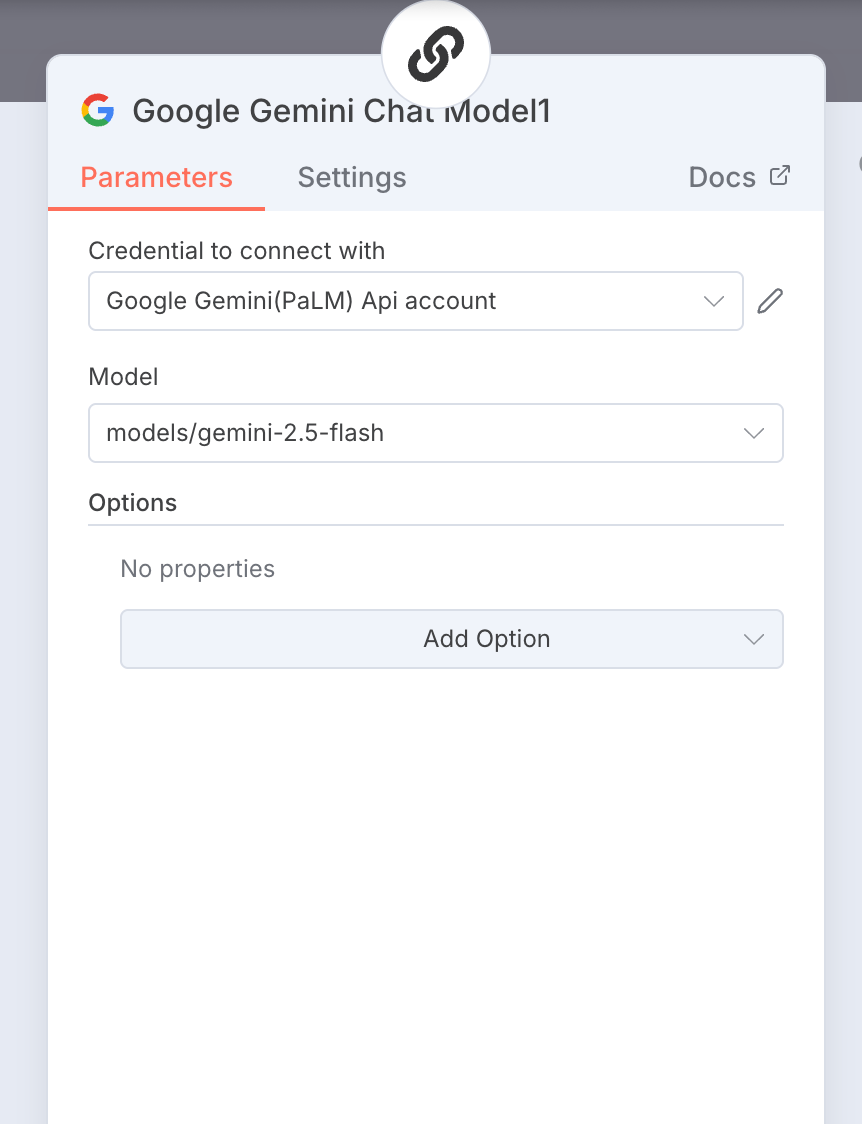Click the Google logo icon beside the node title
Screen dimensions: 862x1124
coord(98,110)
